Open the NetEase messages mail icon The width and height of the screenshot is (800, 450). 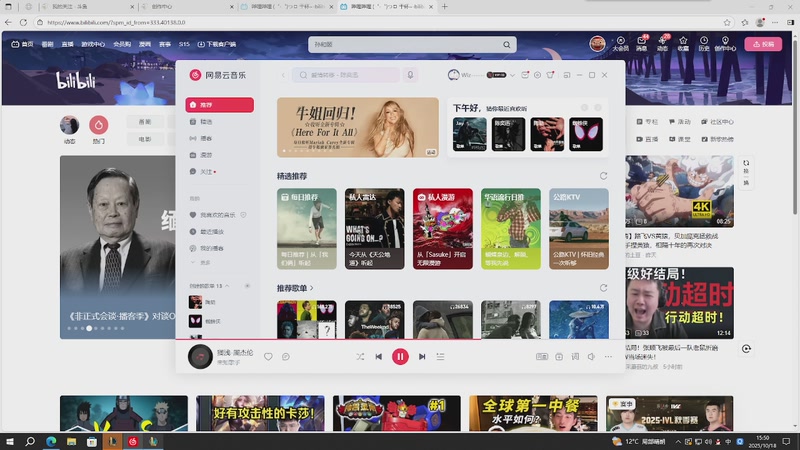coord(525,75)
